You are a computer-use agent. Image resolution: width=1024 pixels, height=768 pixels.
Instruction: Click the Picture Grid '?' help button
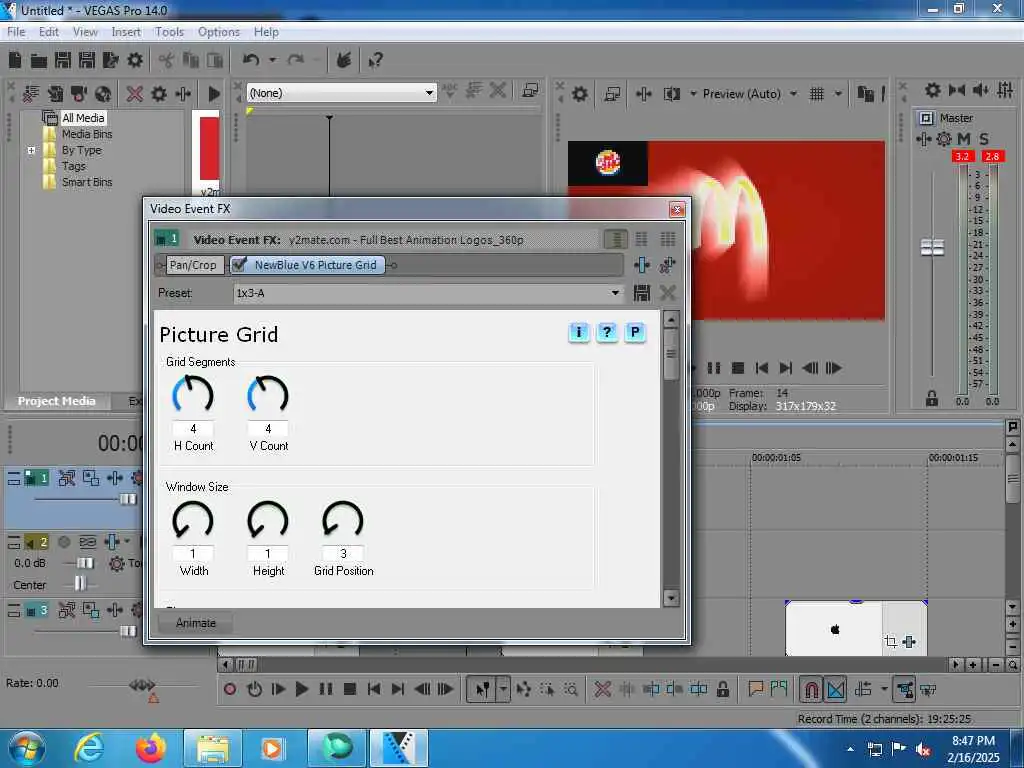point(607,332)
